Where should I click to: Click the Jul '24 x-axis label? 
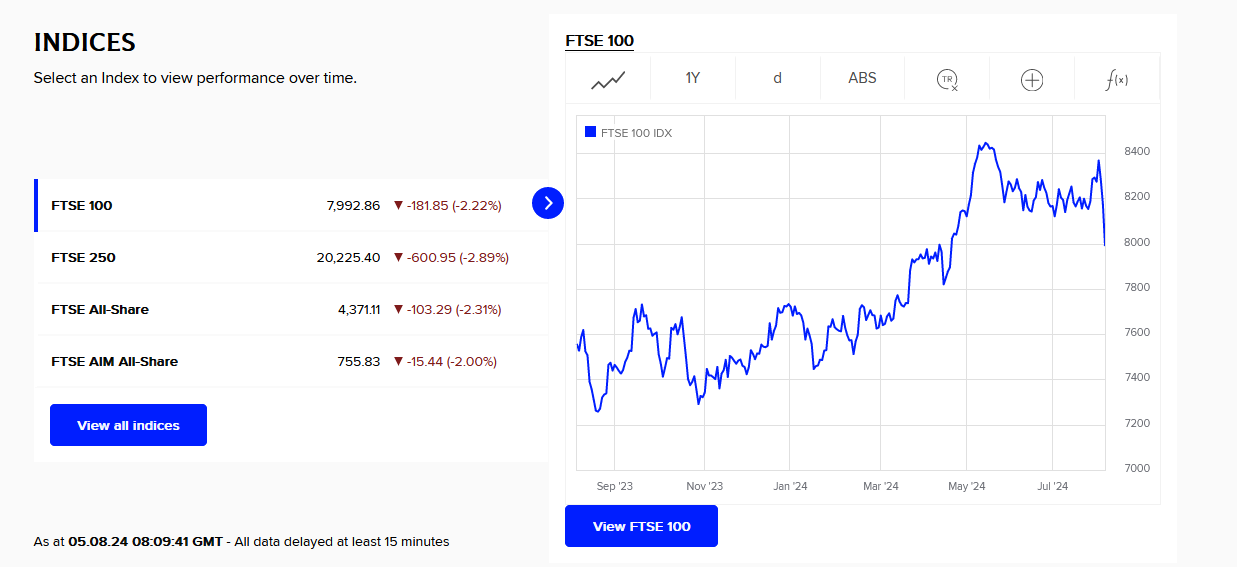pos(1053,486)
